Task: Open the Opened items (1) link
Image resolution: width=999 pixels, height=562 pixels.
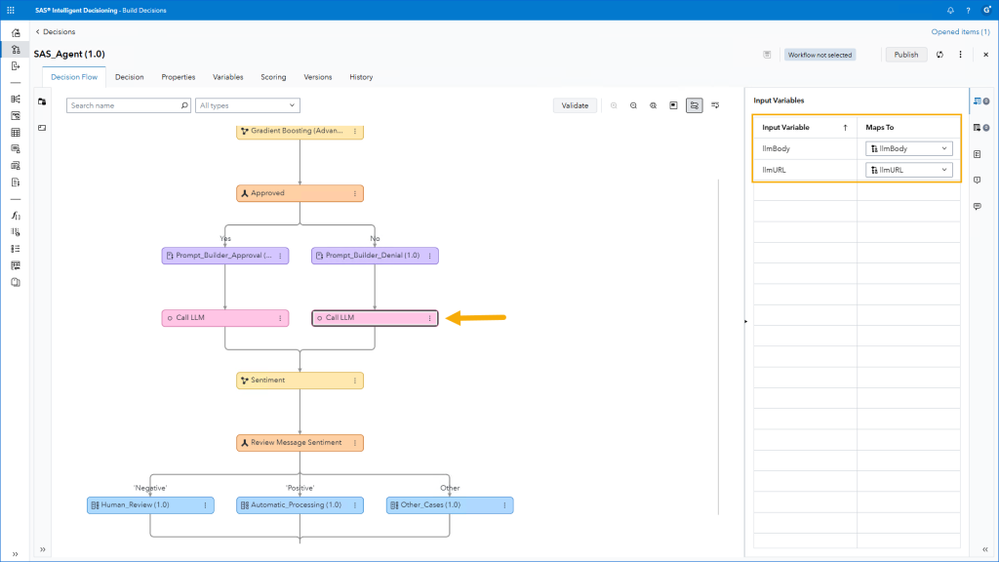Action: point(960,32)
